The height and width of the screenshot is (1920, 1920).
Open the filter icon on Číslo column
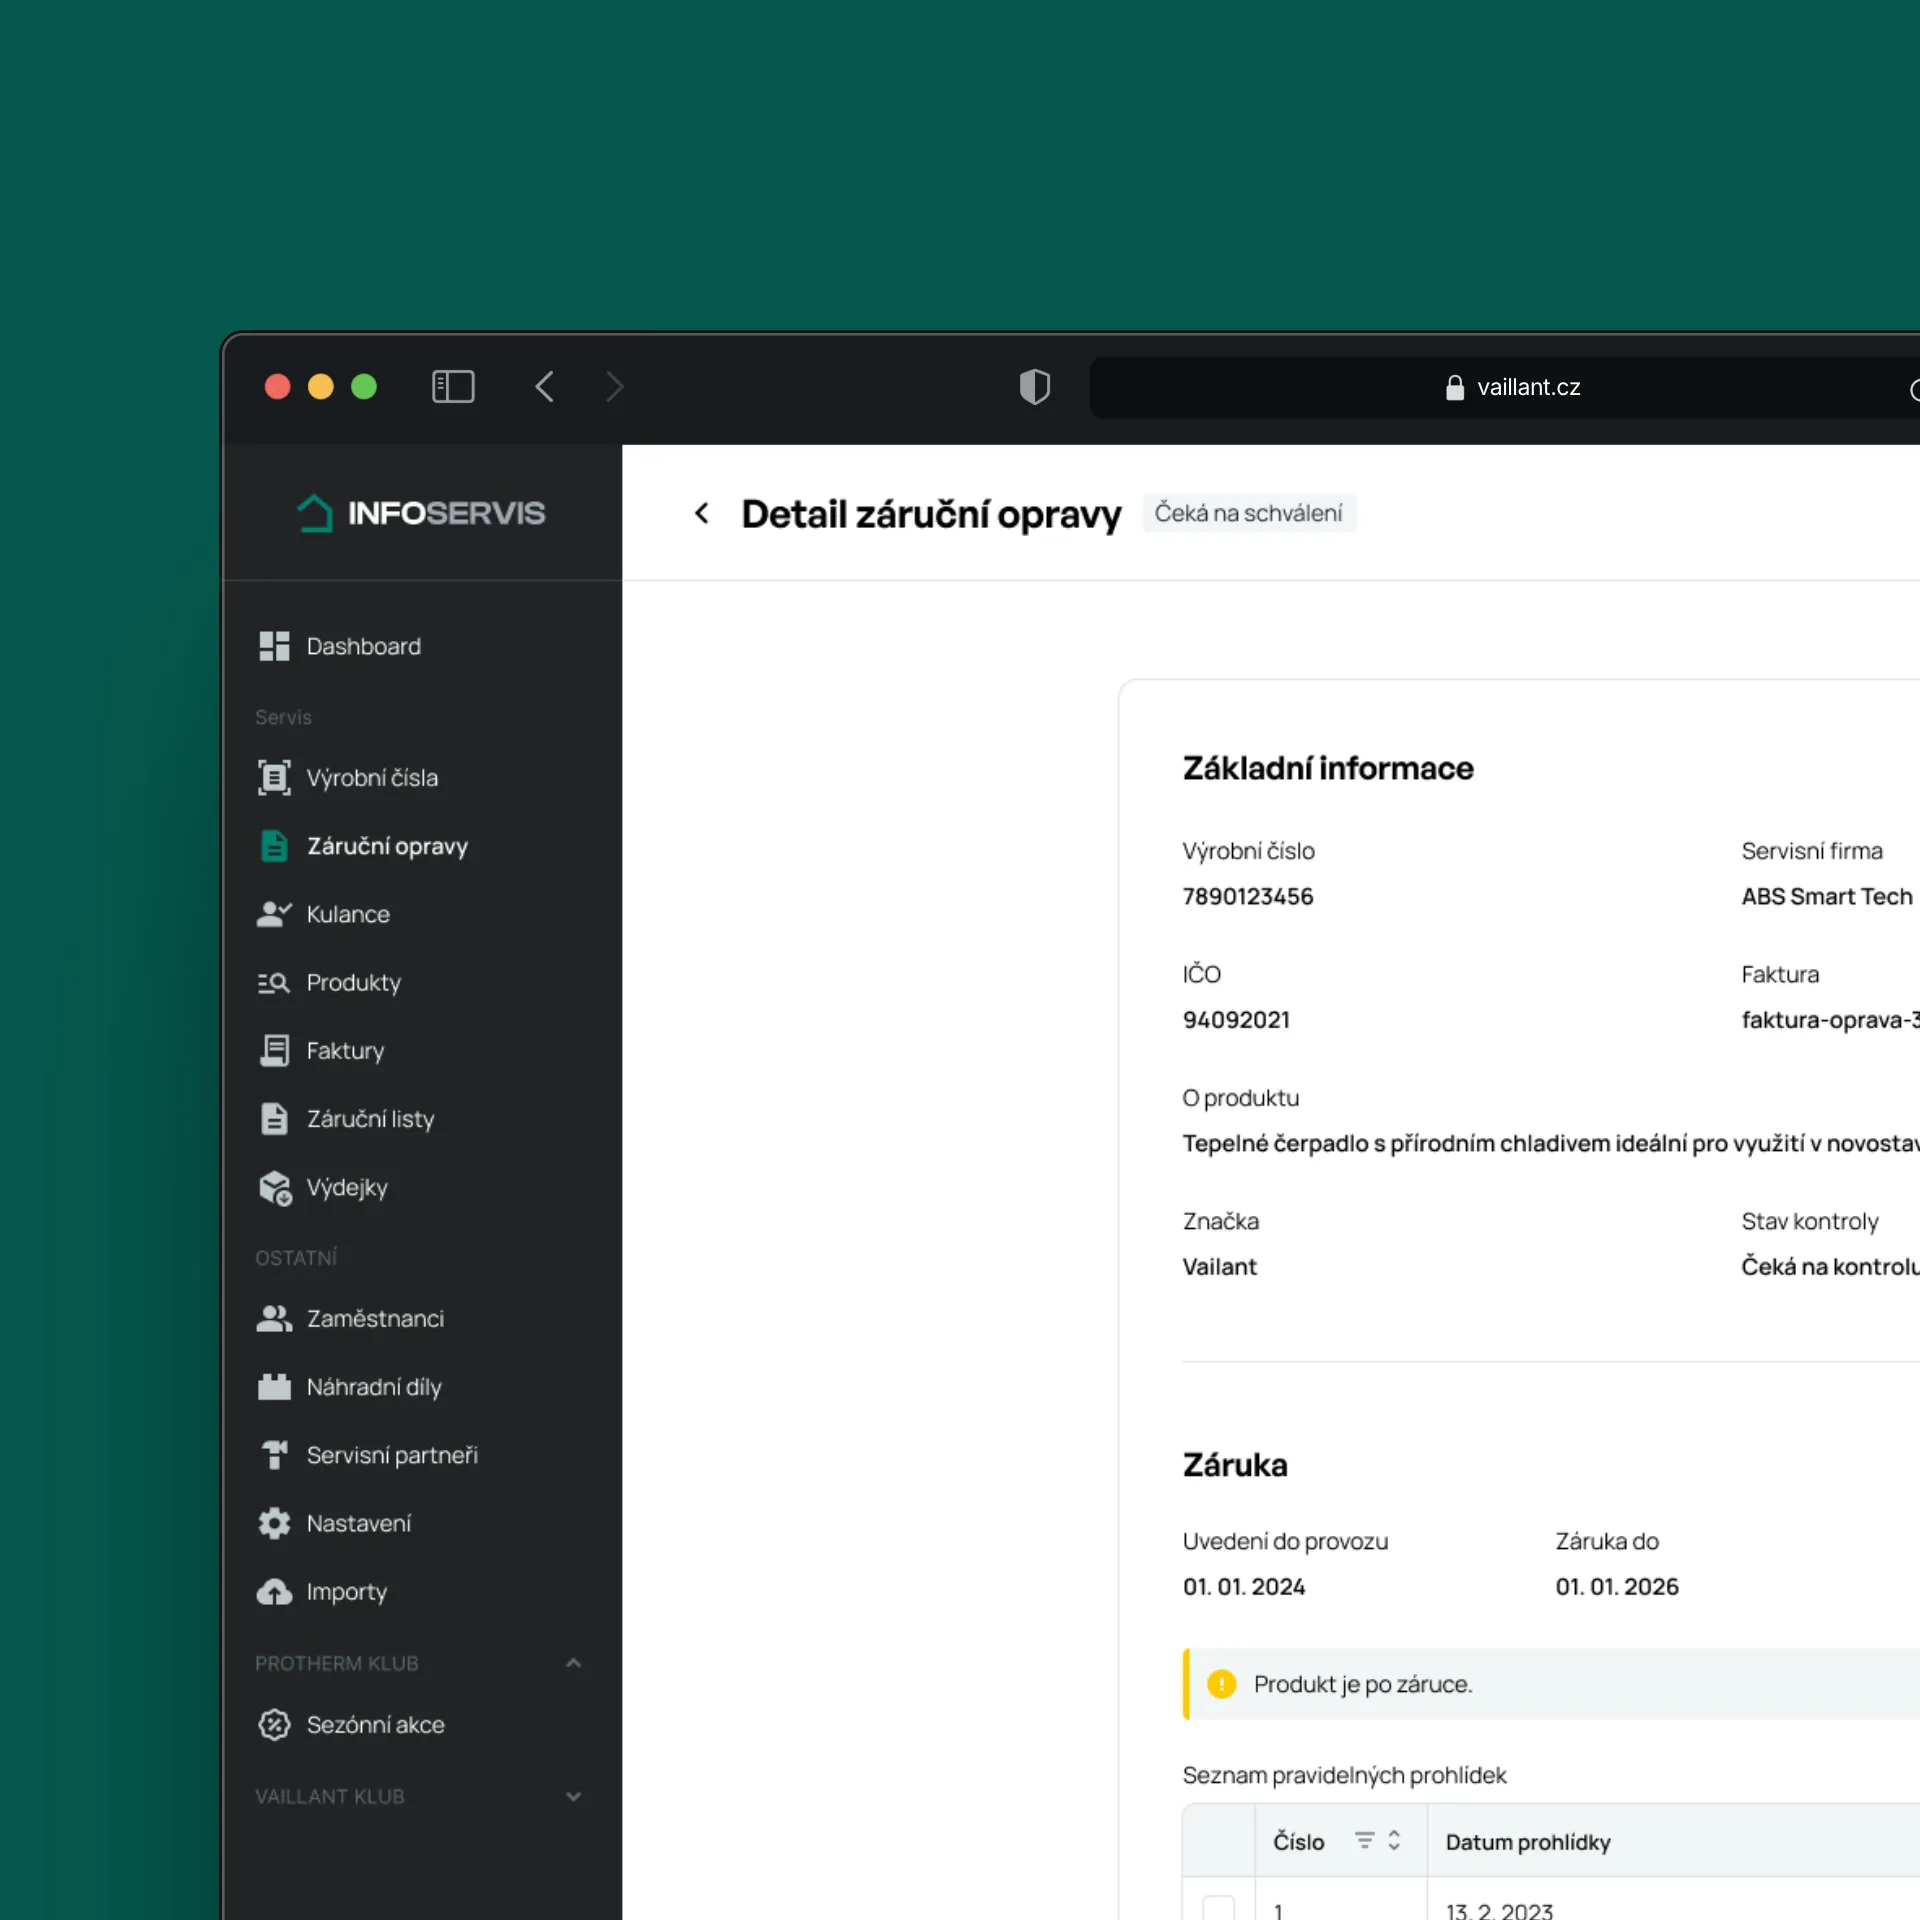1364,1841
